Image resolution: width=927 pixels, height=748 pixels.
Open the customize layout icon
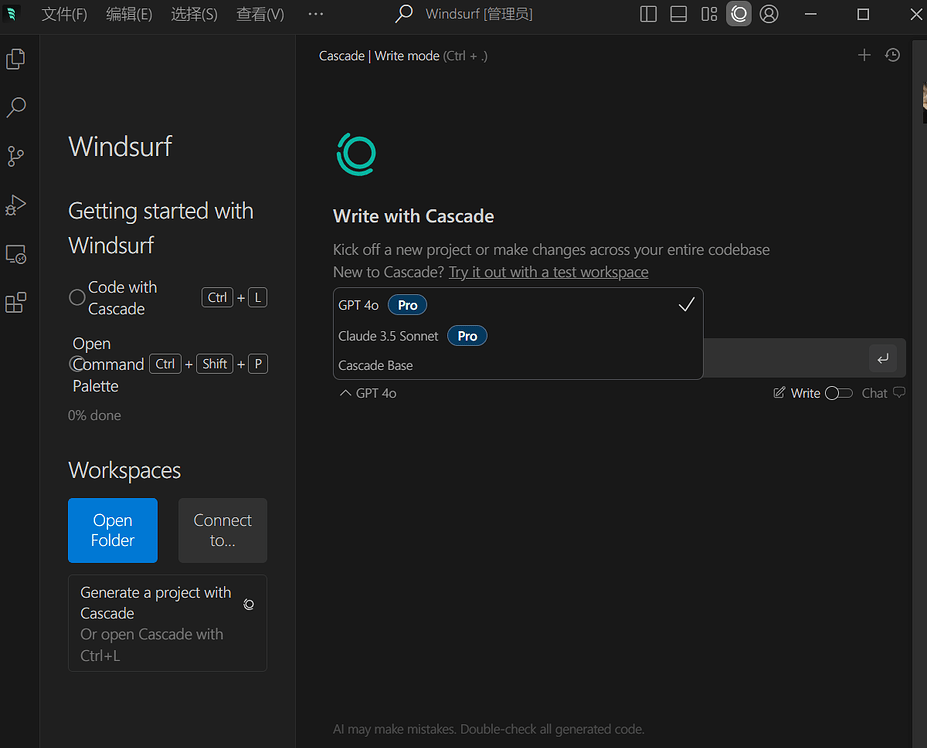(709, 14)
